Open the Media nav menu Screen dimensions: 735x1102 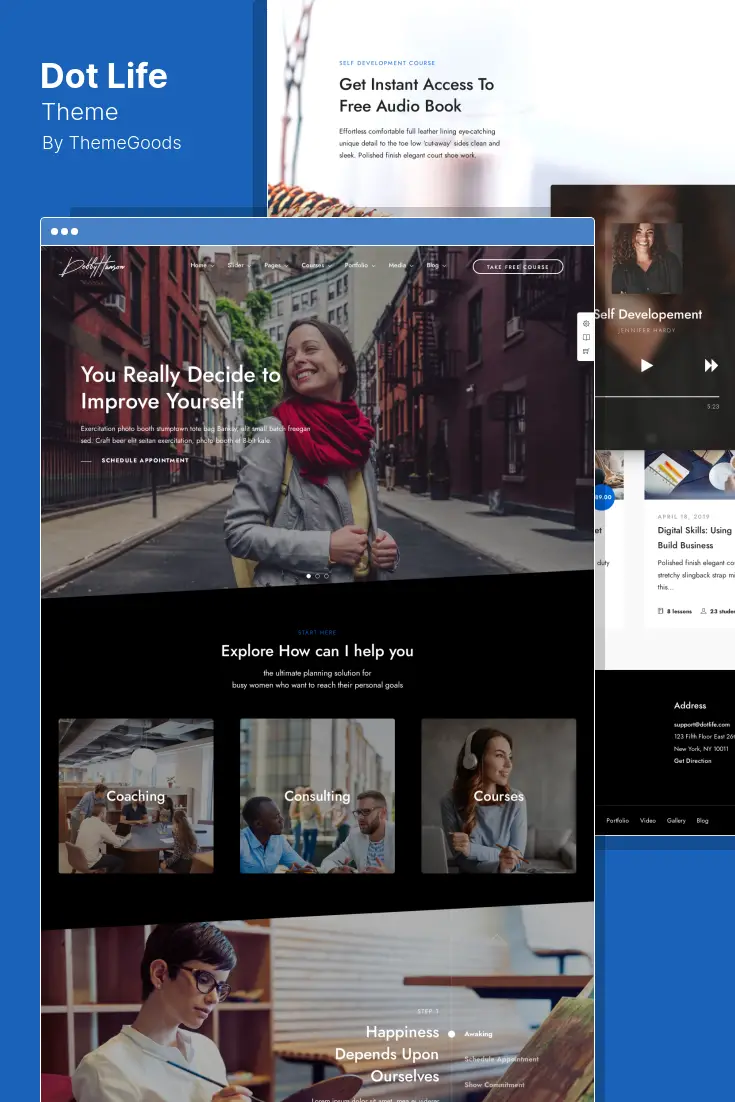(401, 266)
